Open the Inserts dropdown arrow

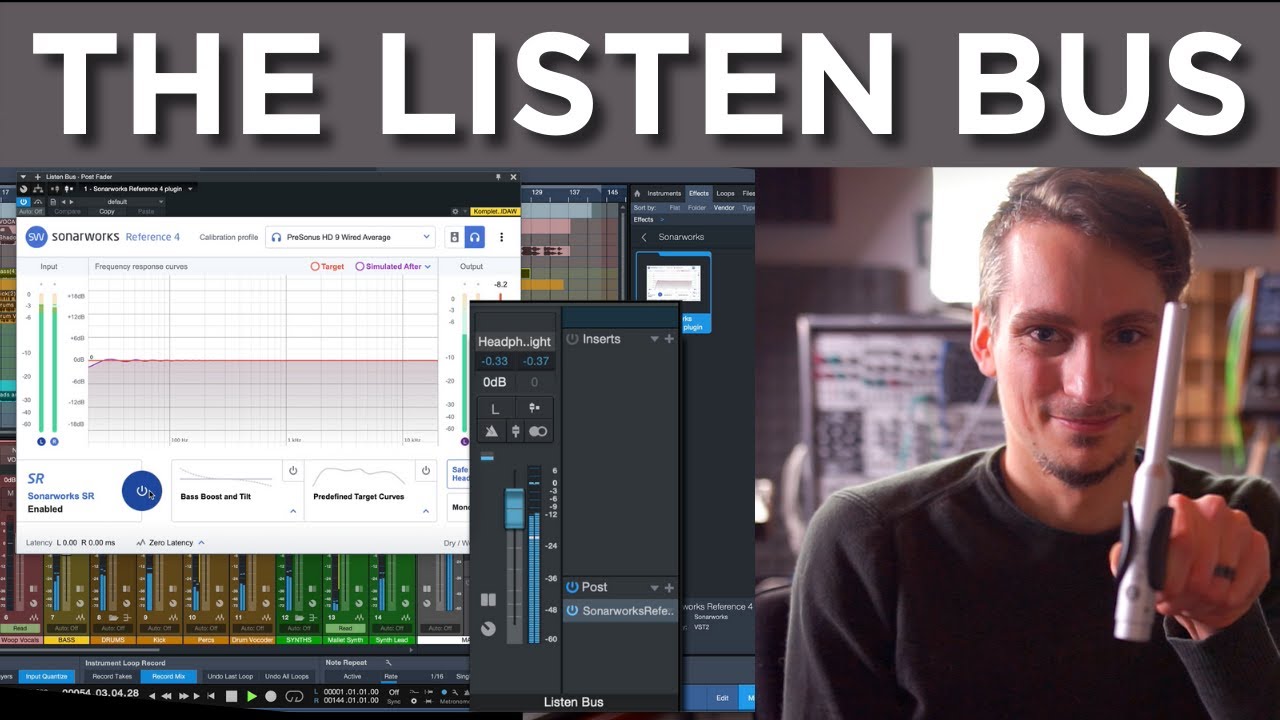[x=655, y=339]
